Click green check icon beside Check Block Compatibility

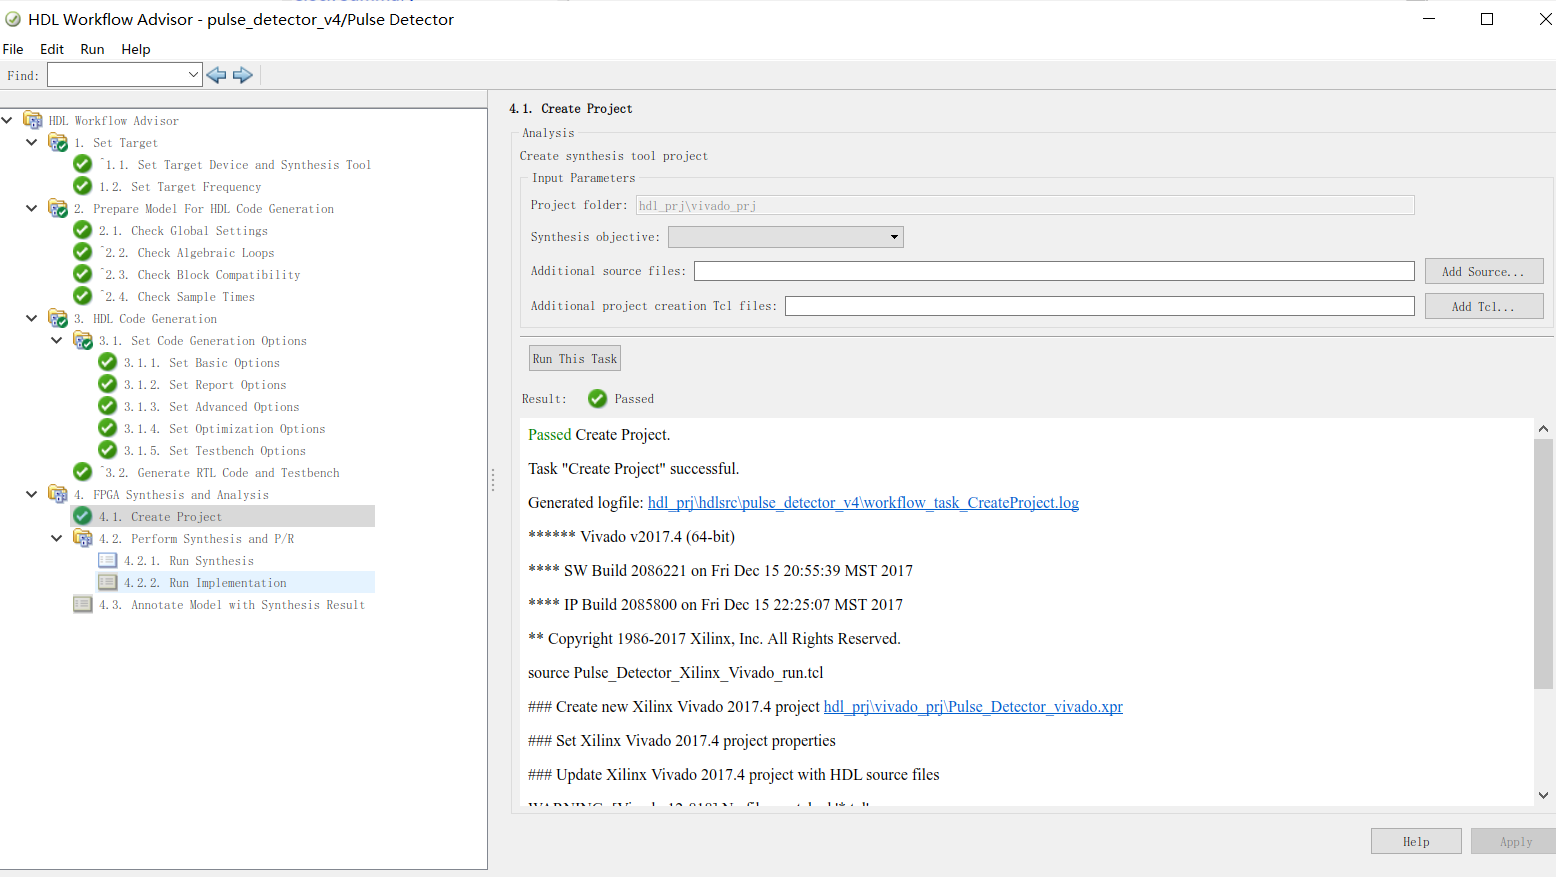(83, 274)
